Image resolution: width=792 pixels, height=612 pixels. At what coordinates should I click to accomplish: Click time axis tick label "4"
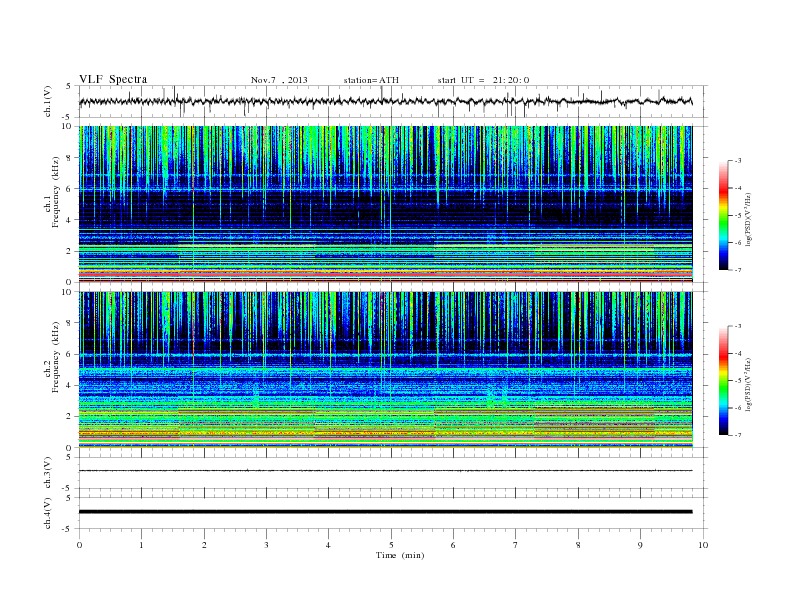pyautogui.click(x=328, y=545)
